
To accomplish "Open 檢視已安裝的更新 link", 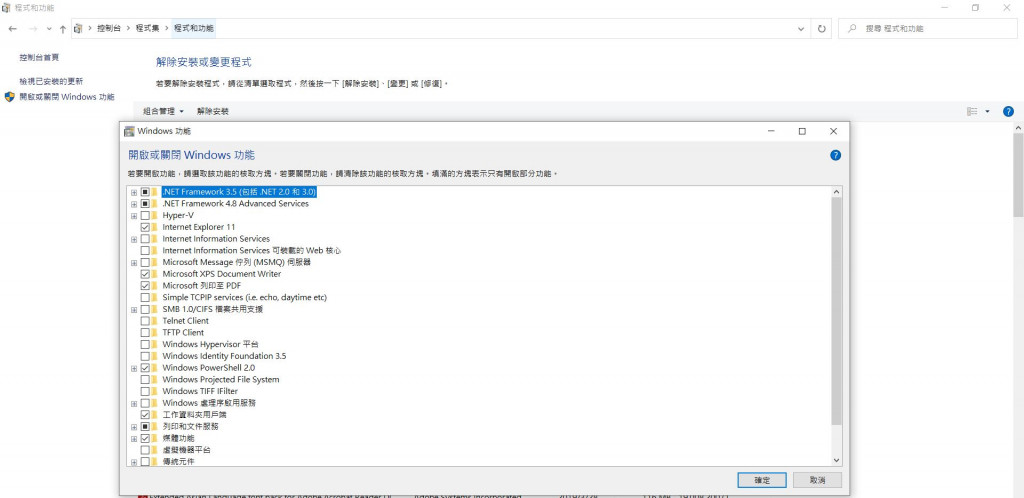I will click(51, 82).
